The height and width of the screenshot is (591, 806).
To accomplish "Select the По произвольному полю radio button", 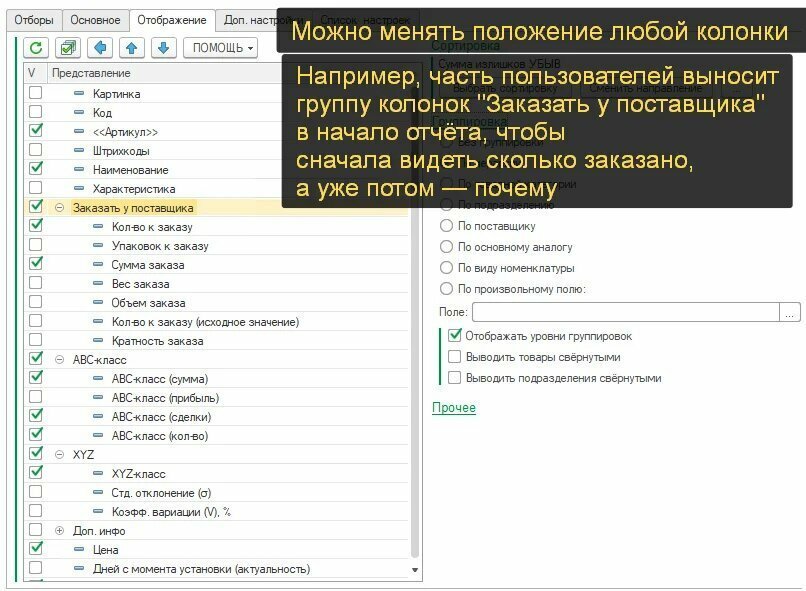I will (446, 289).
